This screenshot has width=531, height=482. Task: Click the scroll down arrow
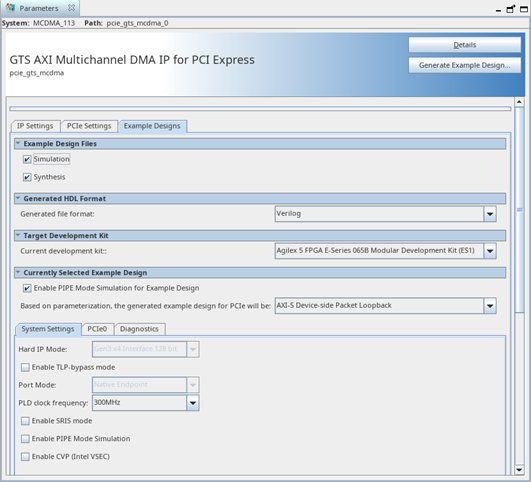point(519,469)
